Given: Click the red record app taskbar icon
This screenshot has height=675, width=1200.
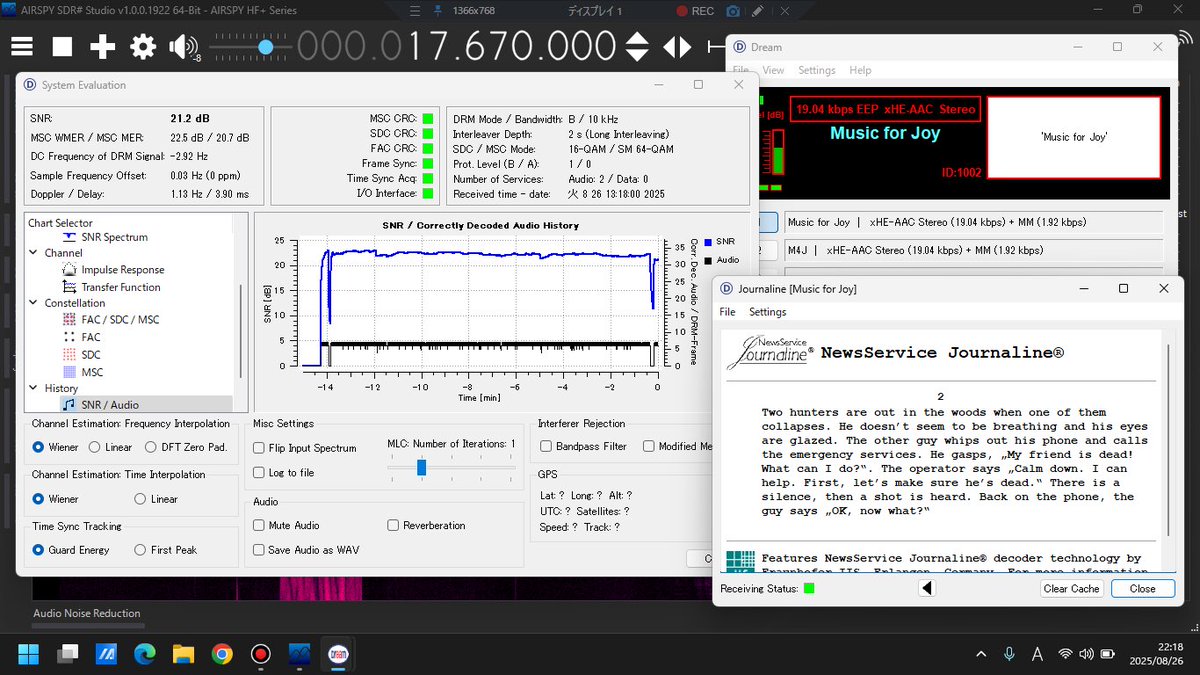Looking at the screenshot, I should point(261,654).
